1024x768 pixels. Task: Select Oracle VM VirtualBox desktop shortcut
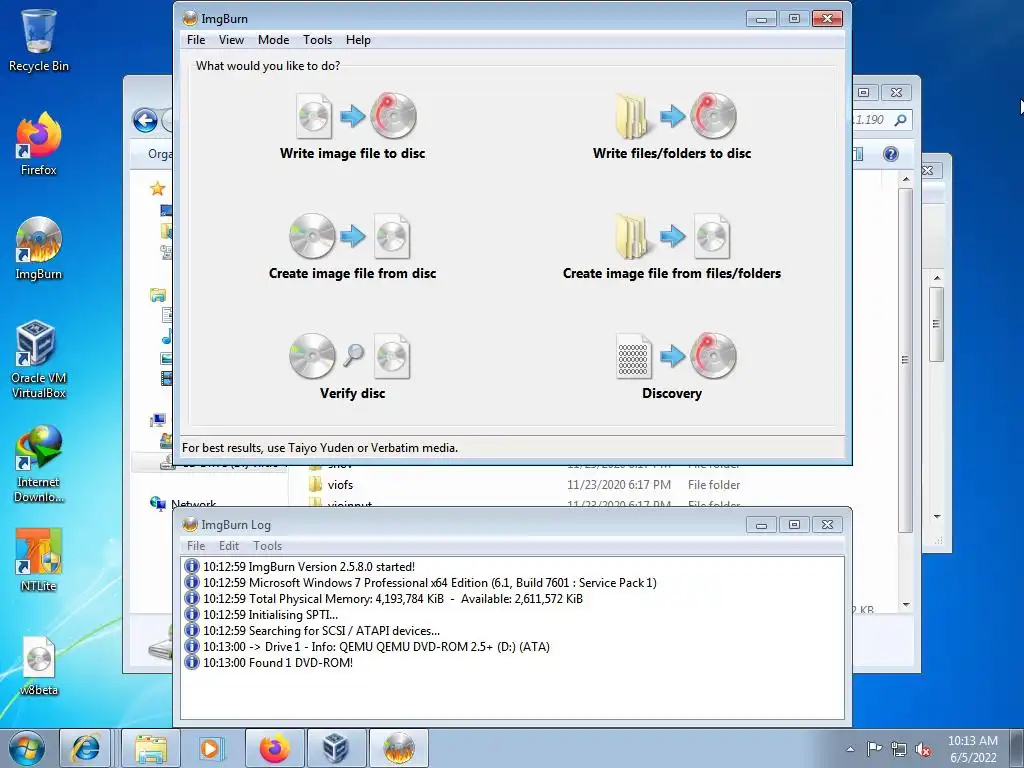tap(39, 359)
